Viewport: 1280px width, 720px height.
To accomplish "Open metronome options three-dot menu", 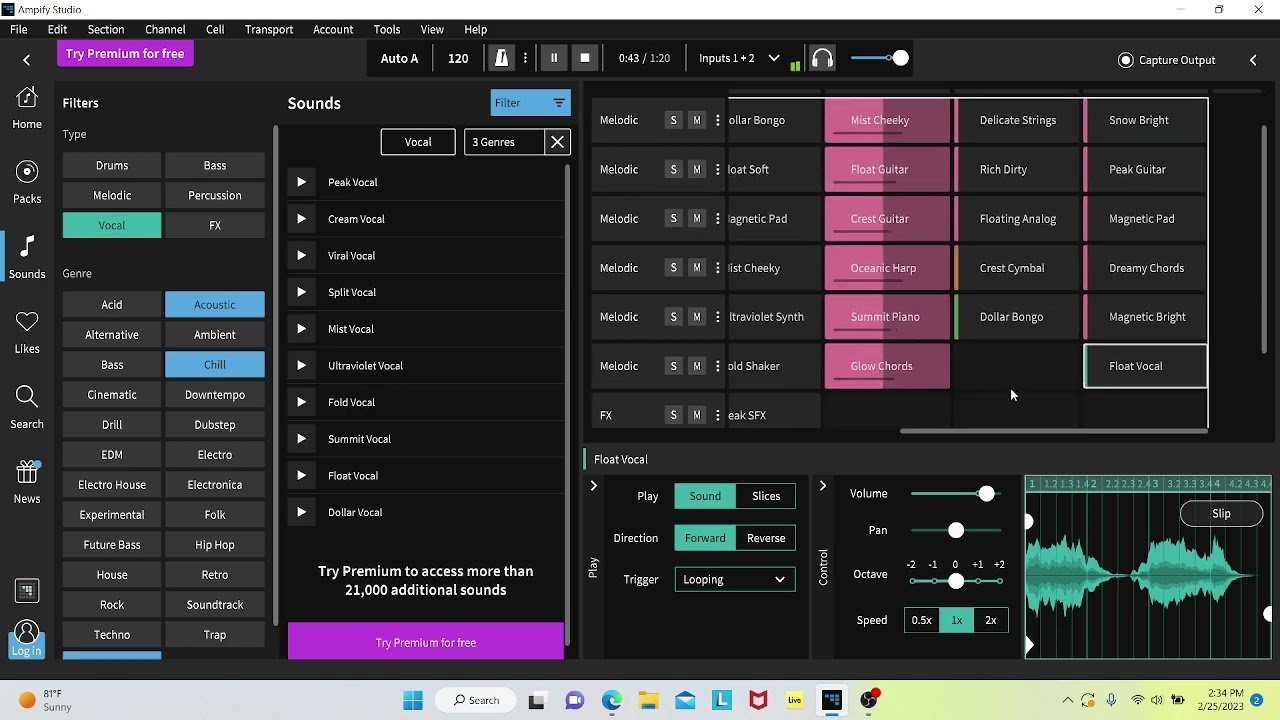I will point(525,58).
